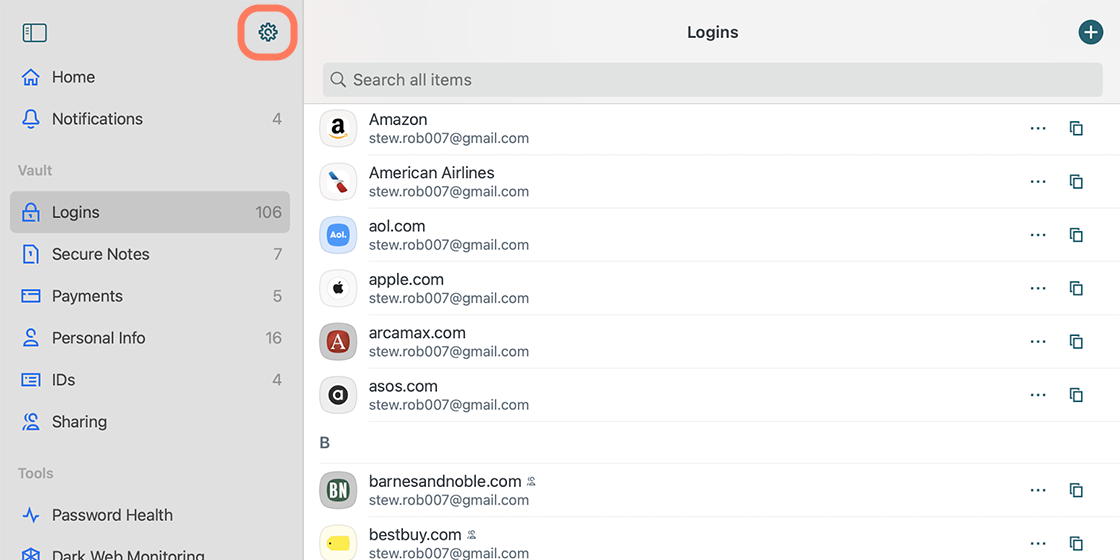Open Secure Notes in sidebar
The image size is (1120, 560).
pyautogui.click(x=150, y=254)
